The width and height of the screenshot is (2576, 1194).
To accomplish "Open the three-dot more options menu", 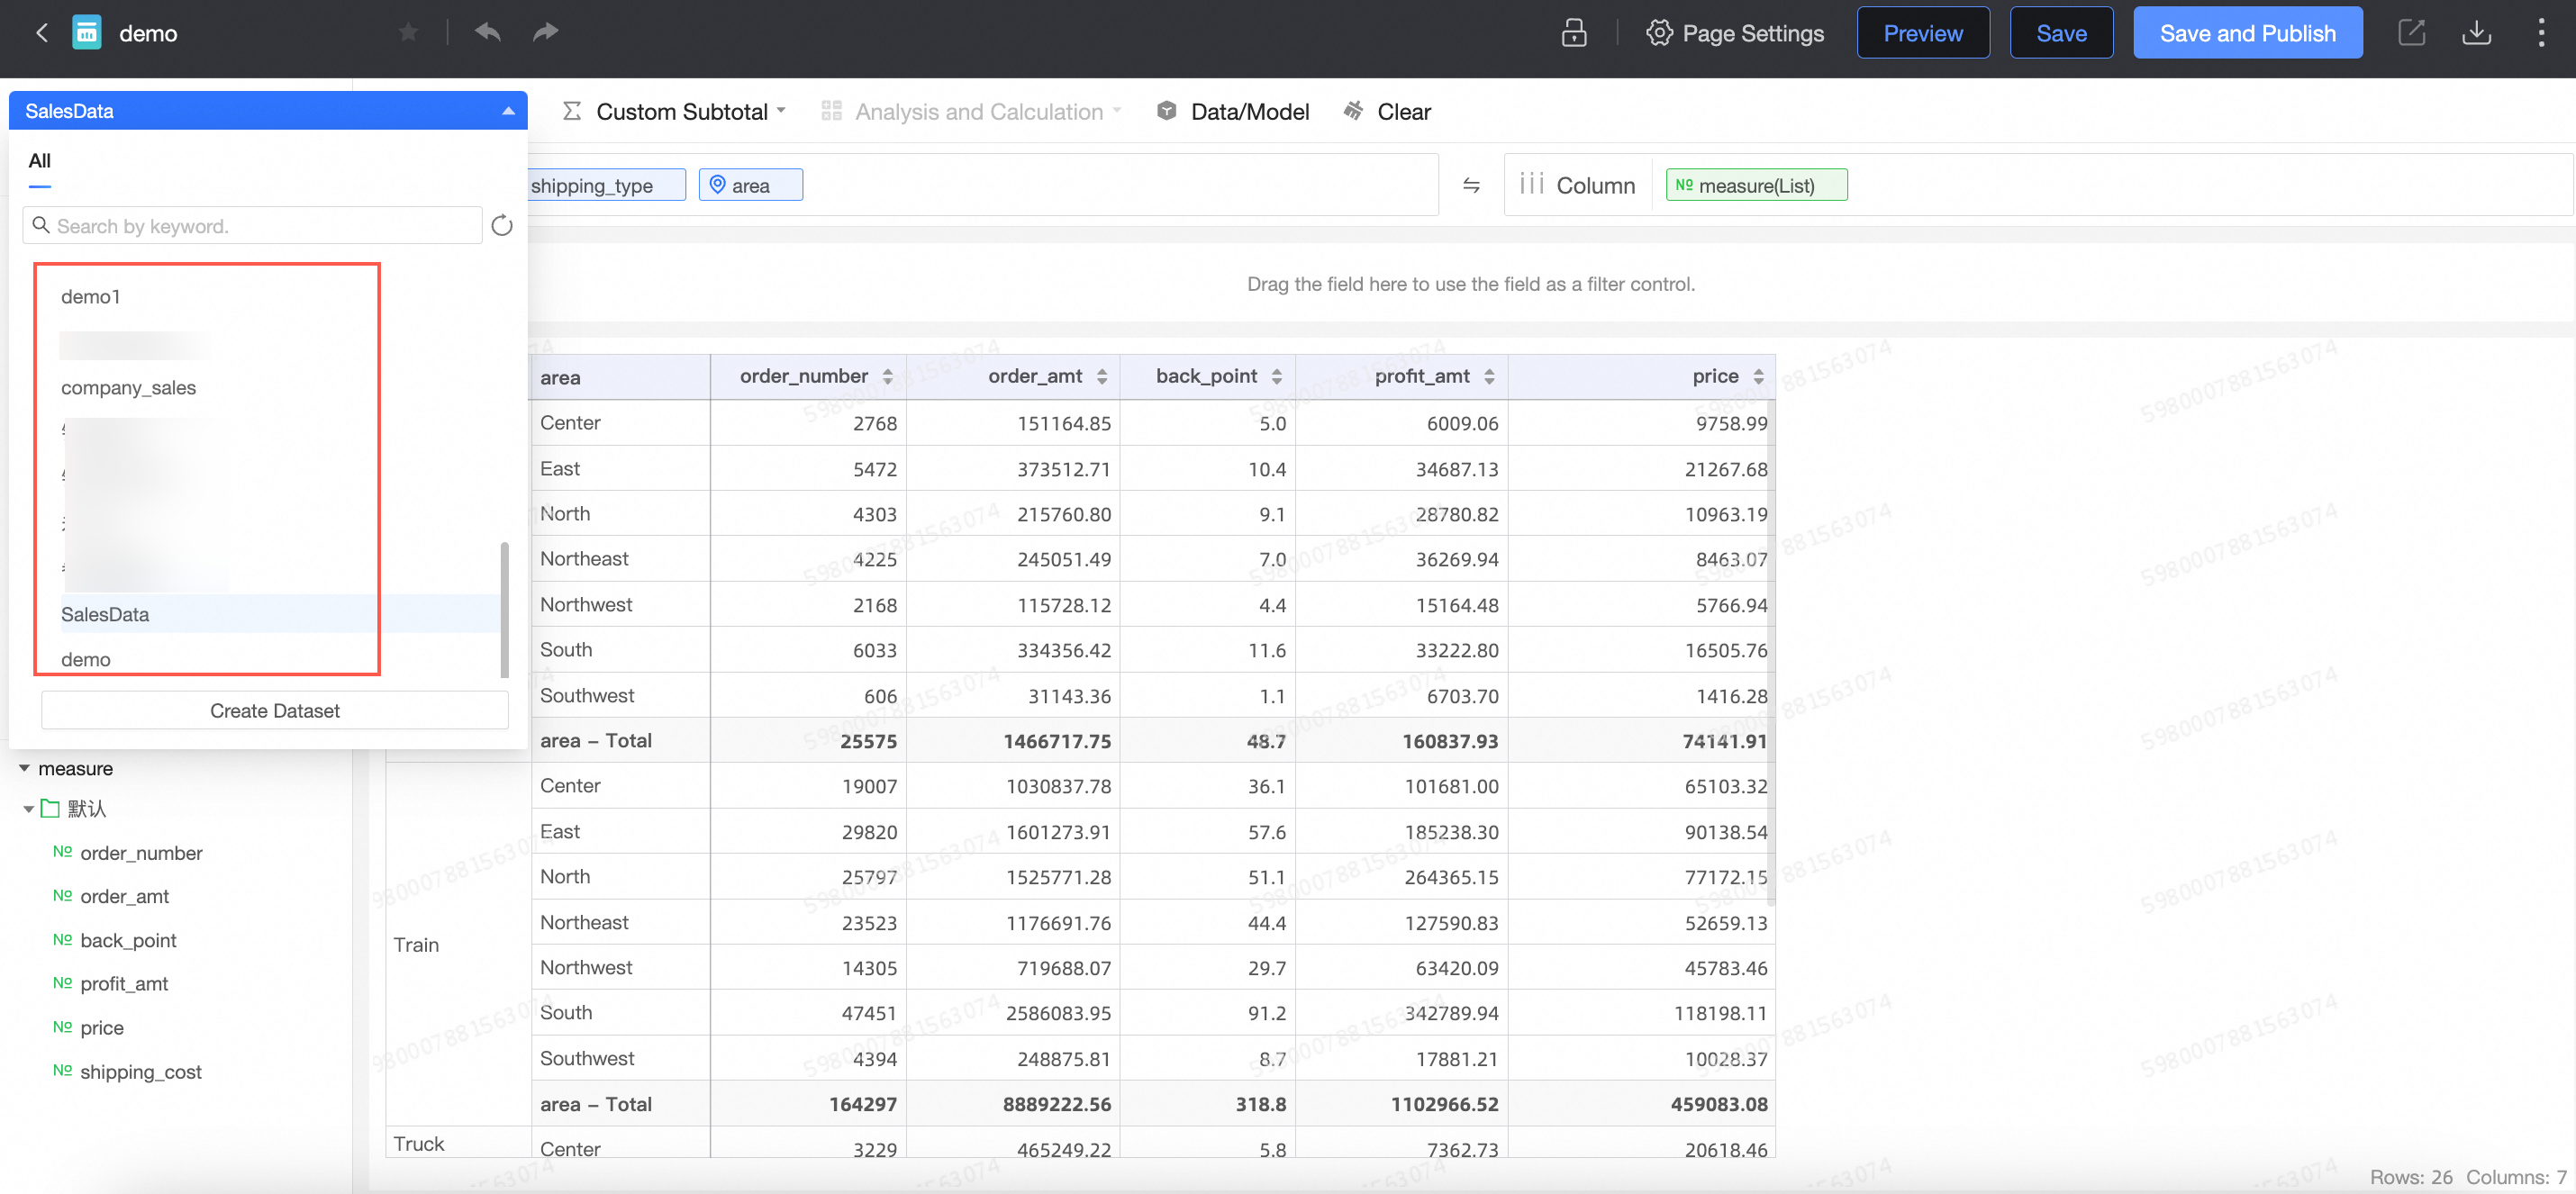I will coord(2540,33).
